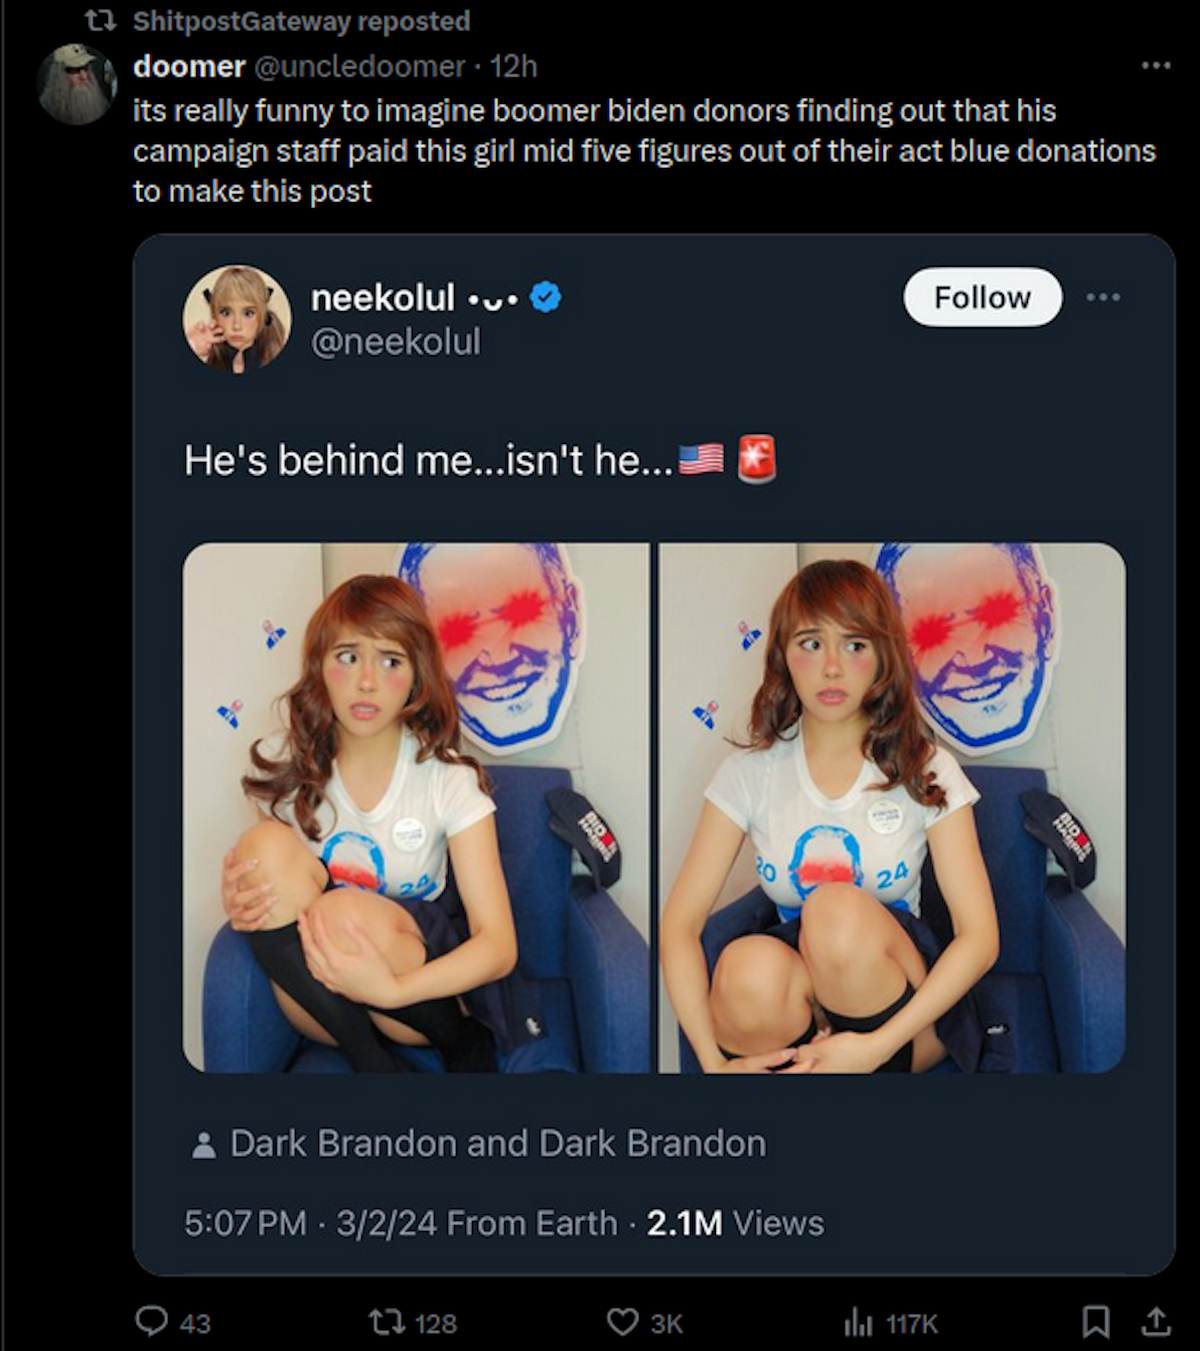Like the post with the heart icon
Image resolution: width=1200 pixels, height=1351 pixels.
pos(623,1322)
